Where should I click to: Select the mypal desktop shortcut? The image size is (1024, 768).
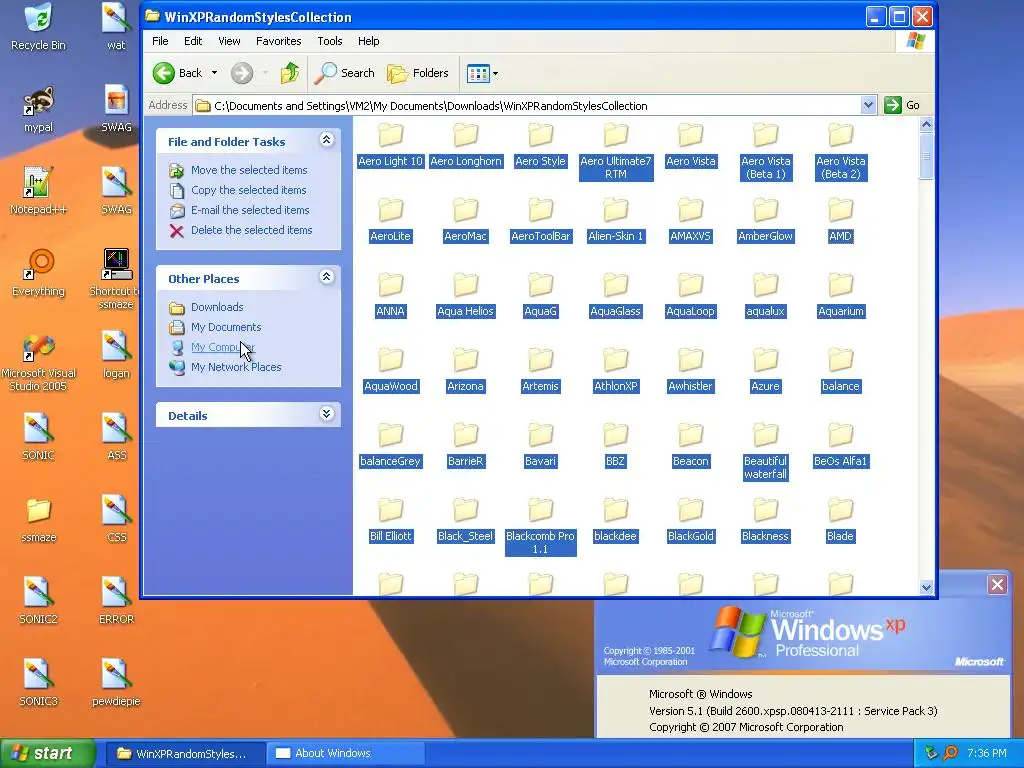(39, 110)
